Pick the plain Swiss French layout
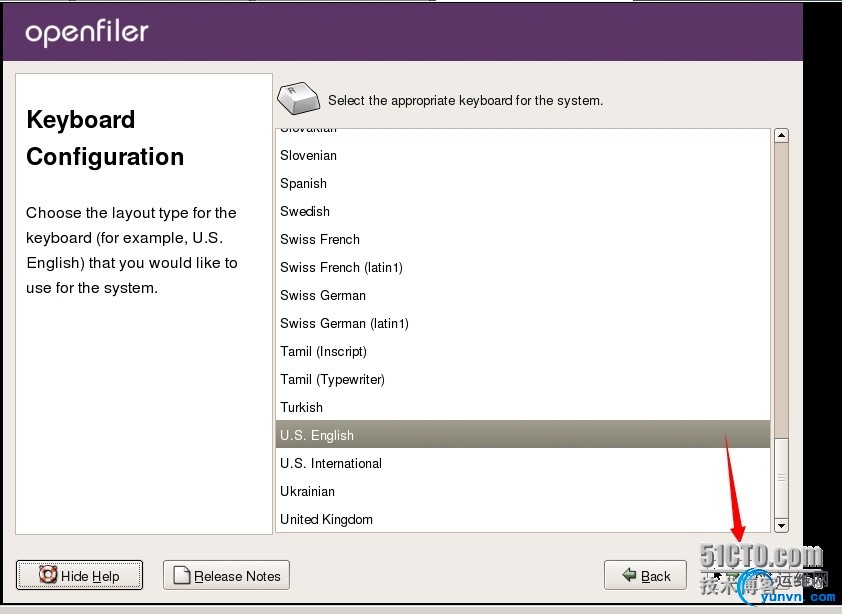This screenshot has width=842, height=614. tap(523, 240)
